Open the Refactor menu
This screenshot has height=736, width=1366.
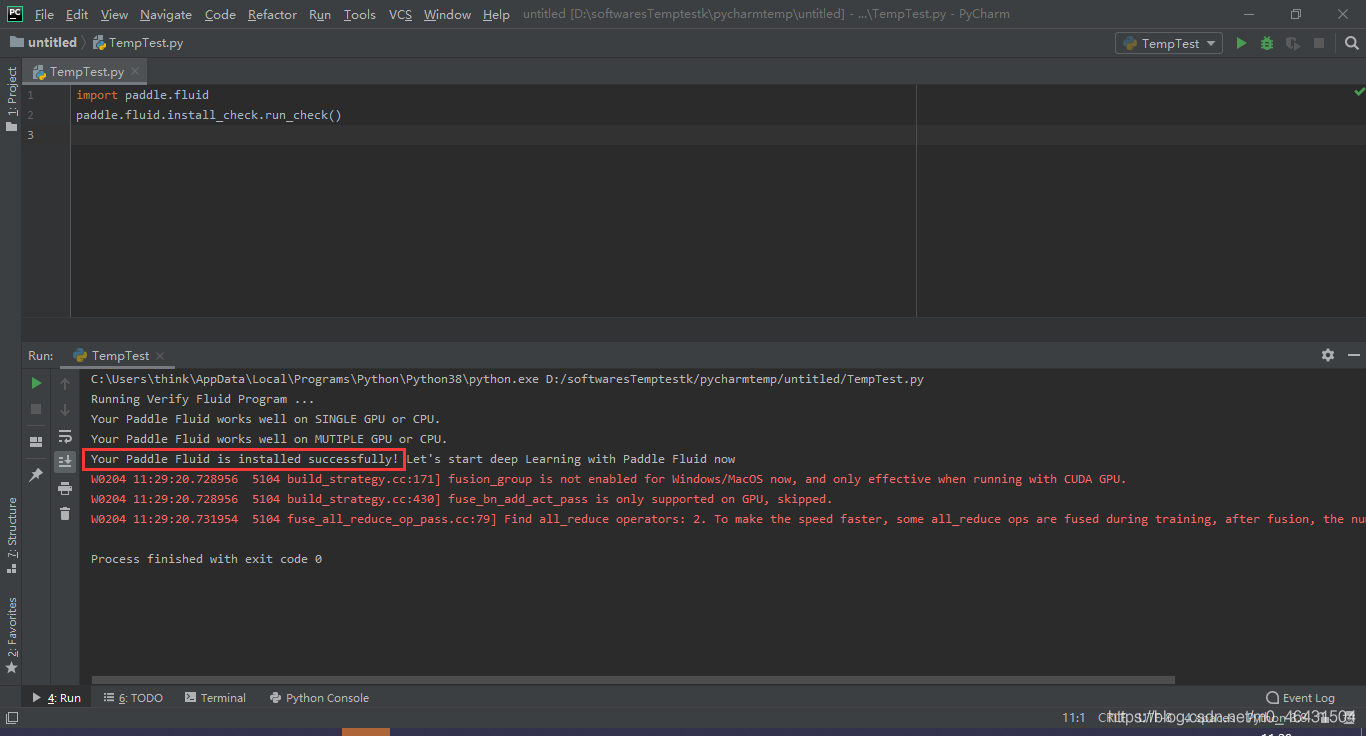click(272, 14)
